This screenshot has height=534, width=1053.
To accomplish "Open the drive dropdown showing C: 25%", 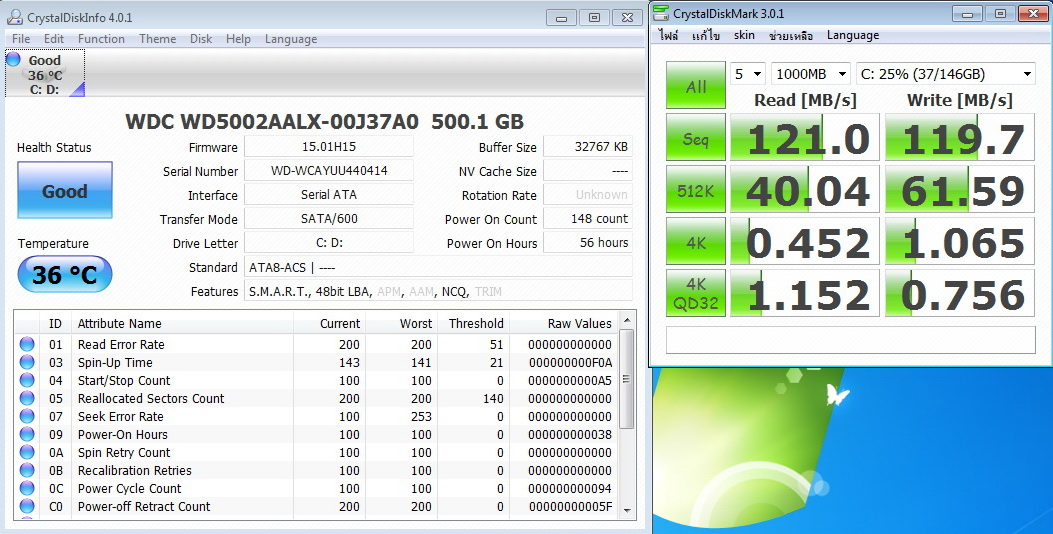I will click(946, 74).
